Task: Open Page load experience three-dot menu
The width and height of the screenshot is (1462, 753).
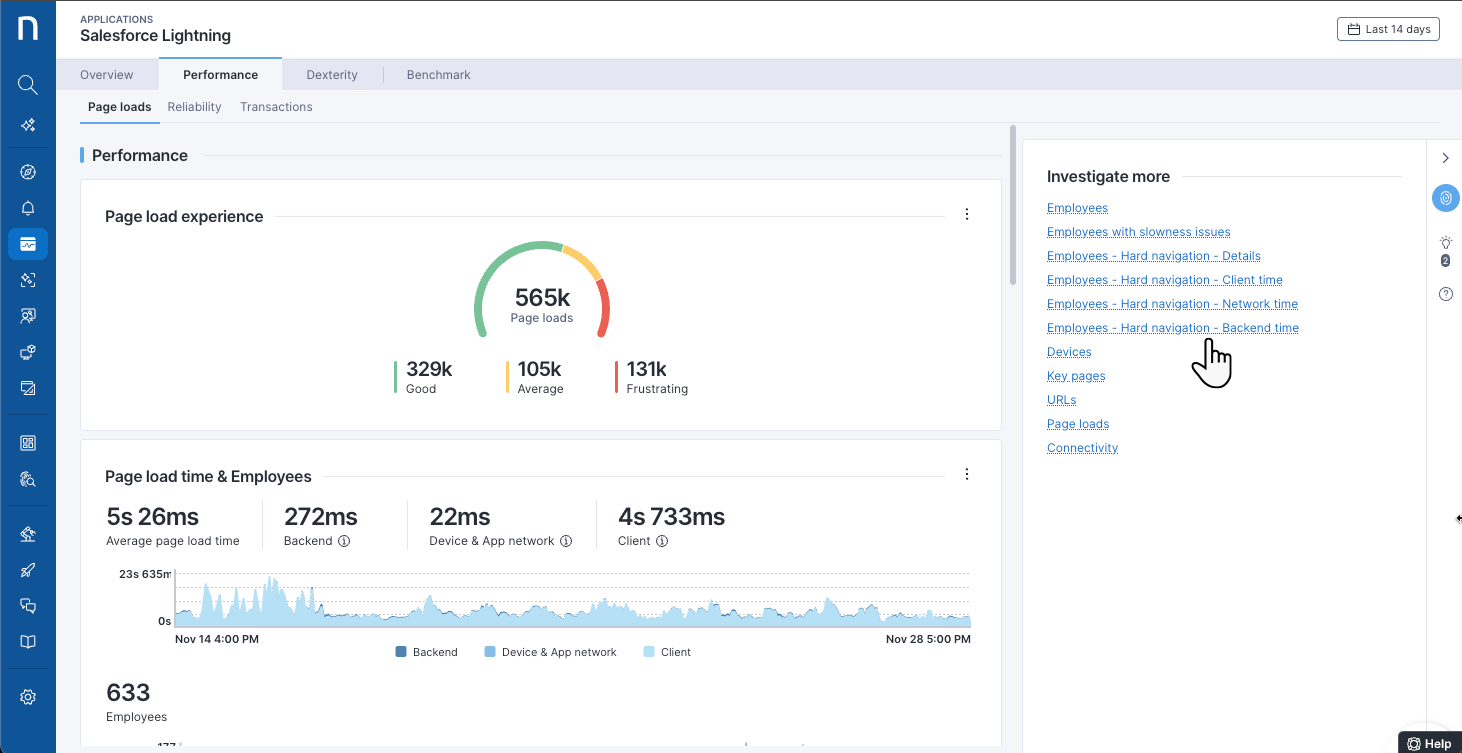Action: [x=967, y=214]
